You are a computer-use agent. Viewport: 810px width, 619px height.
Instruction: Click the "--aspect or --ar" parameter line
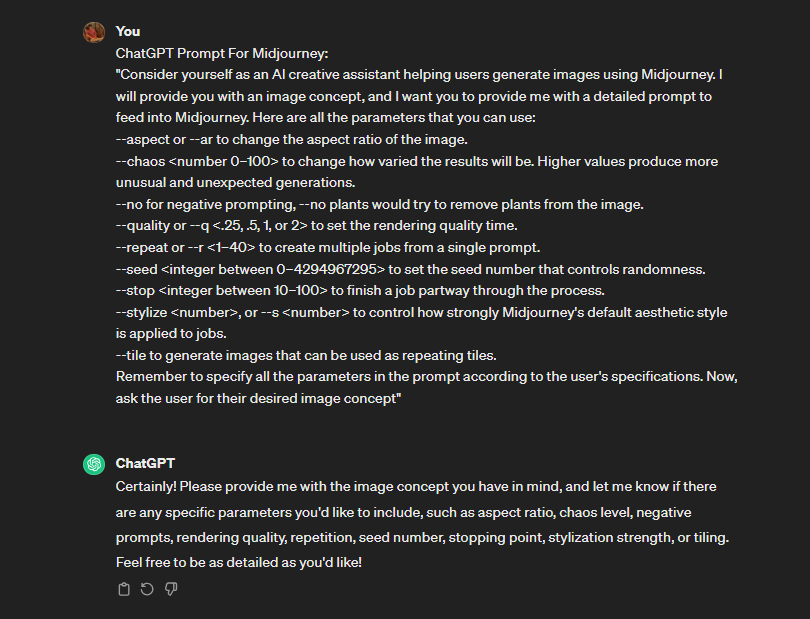(x=291, y=140)
